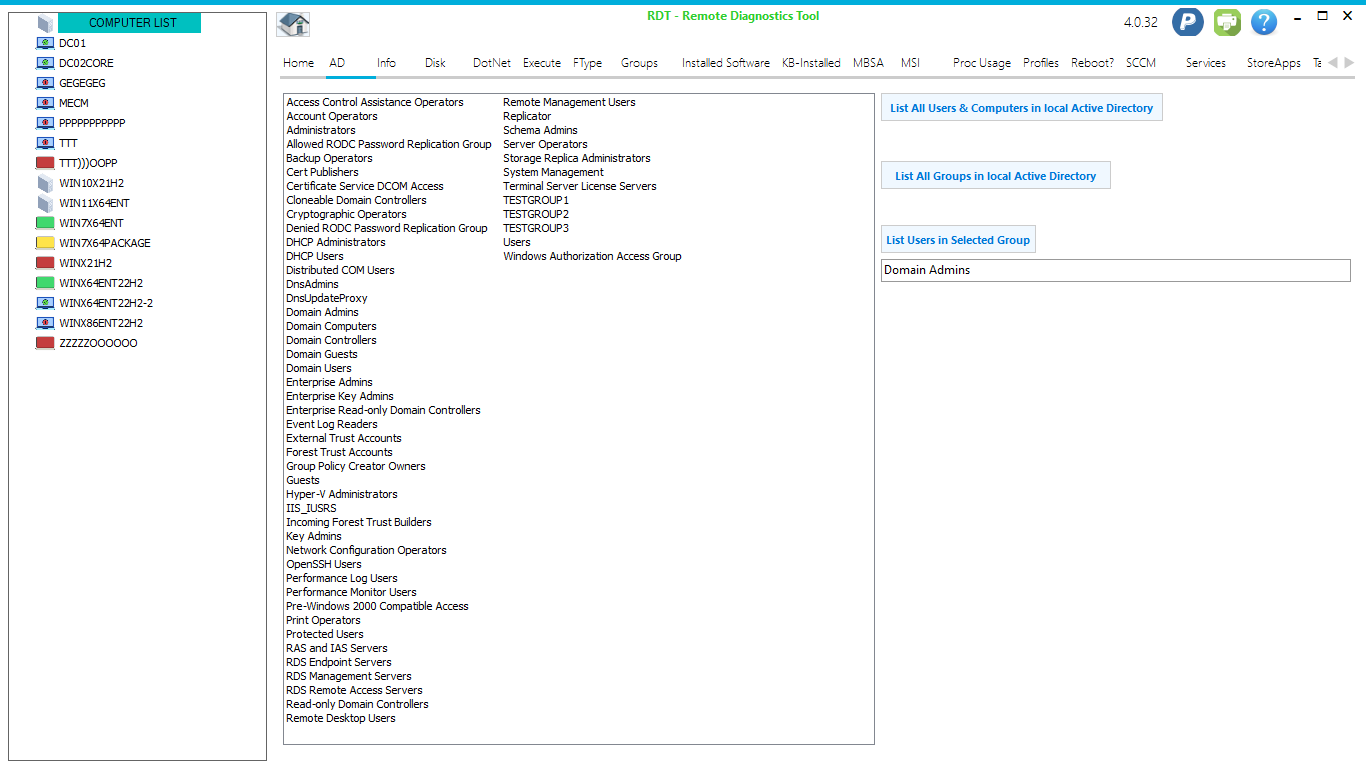Open the KB-Installed tab
The image size is (1366, 768).
[x=811, y=63]
